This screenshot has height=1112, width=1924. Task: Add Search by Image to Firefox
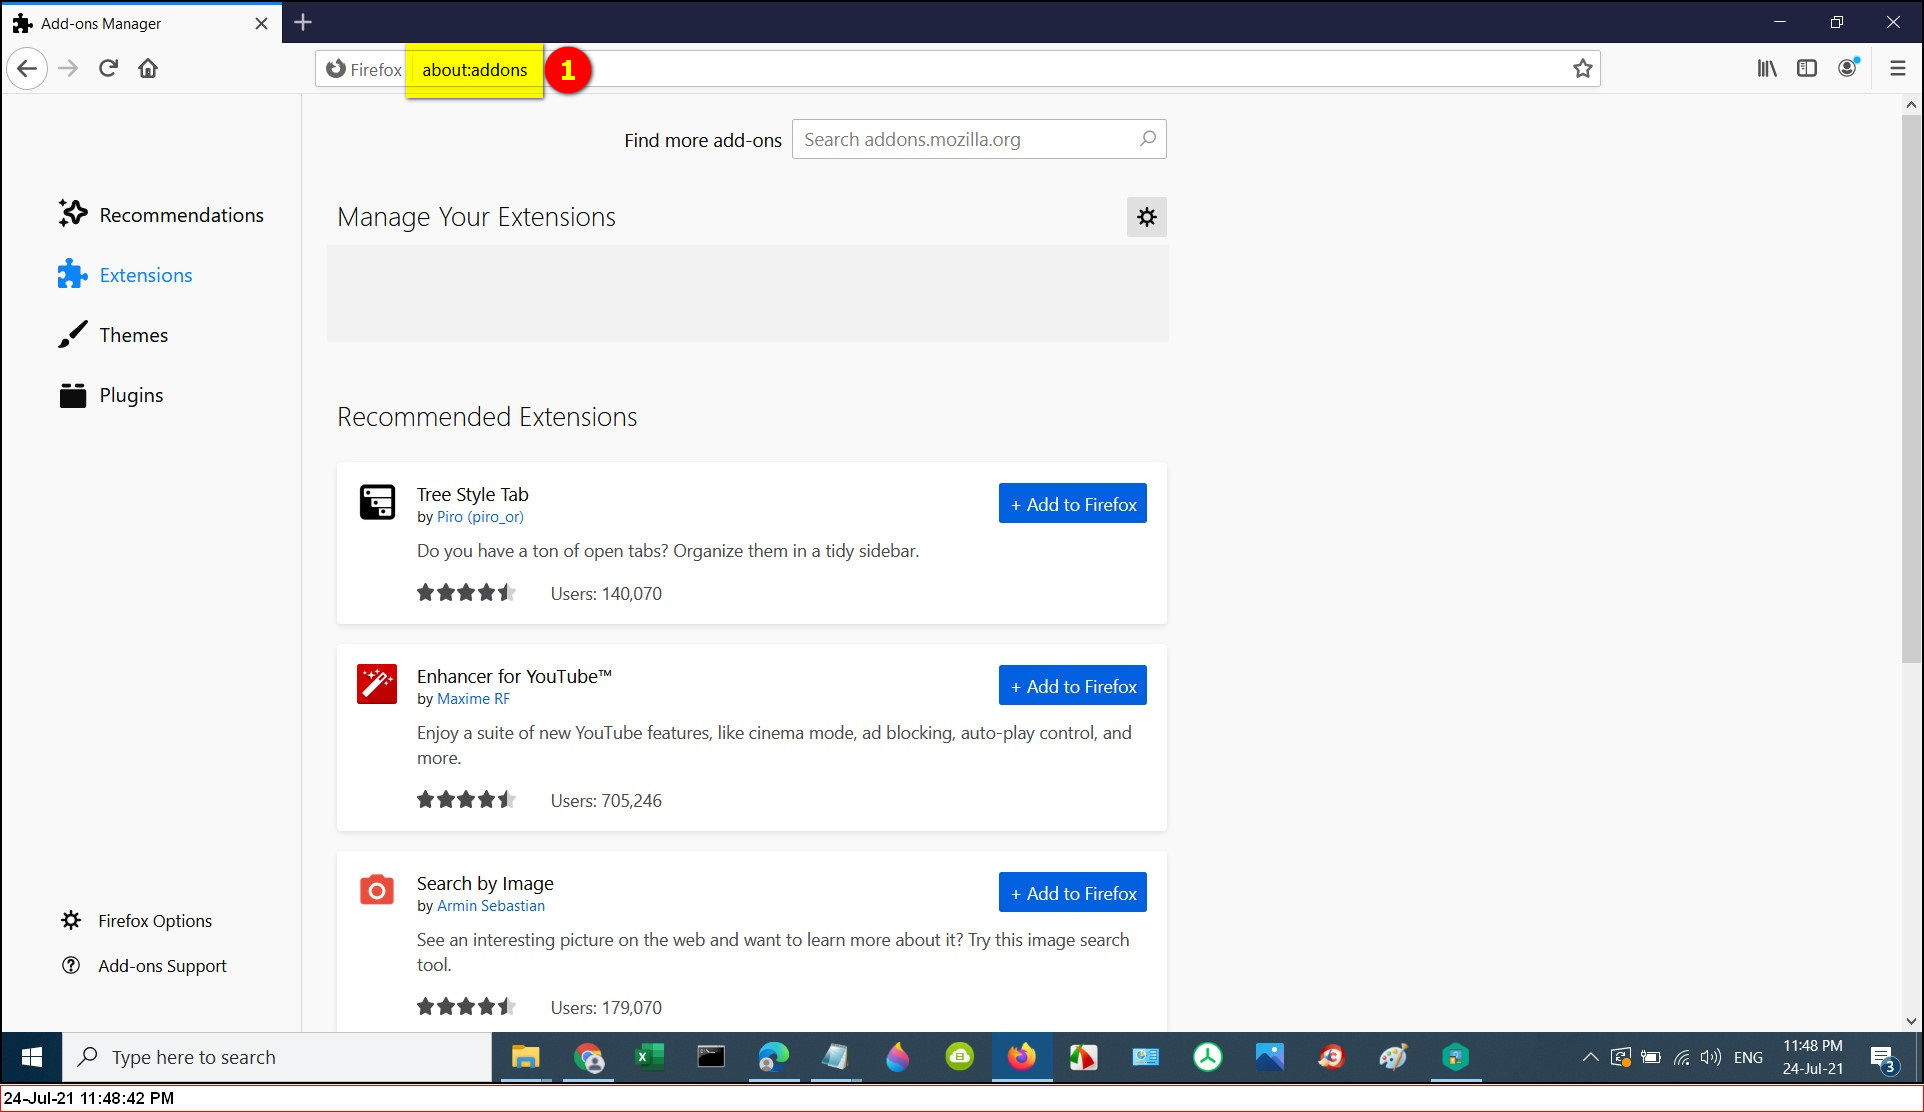(1073, 893)
